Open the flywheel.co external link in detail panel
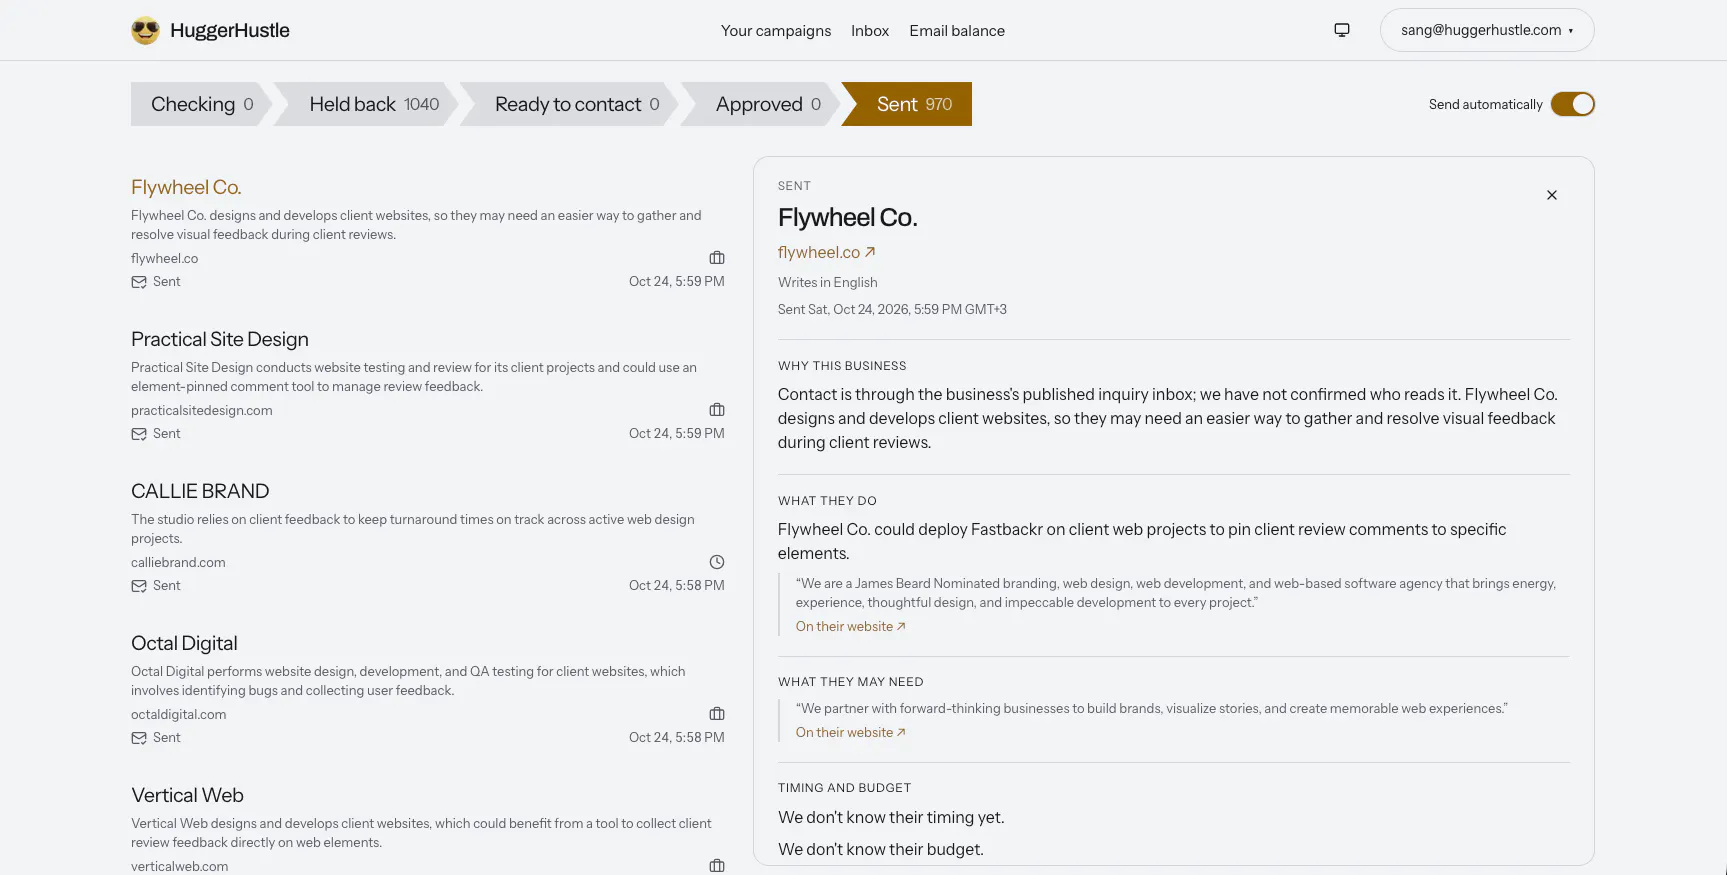 (827, 253)
